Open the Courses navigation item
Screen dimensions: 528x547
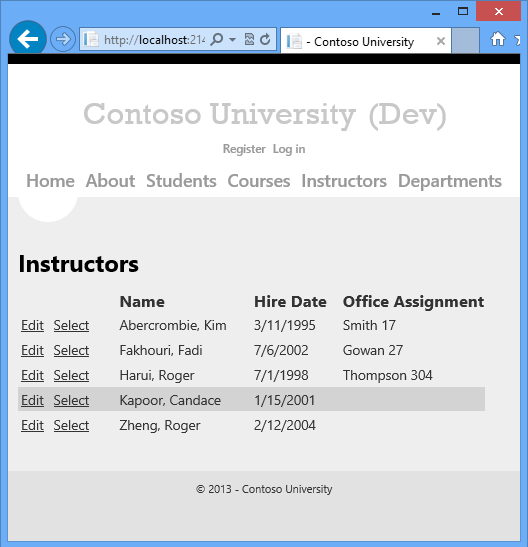[x=259, y=181]
